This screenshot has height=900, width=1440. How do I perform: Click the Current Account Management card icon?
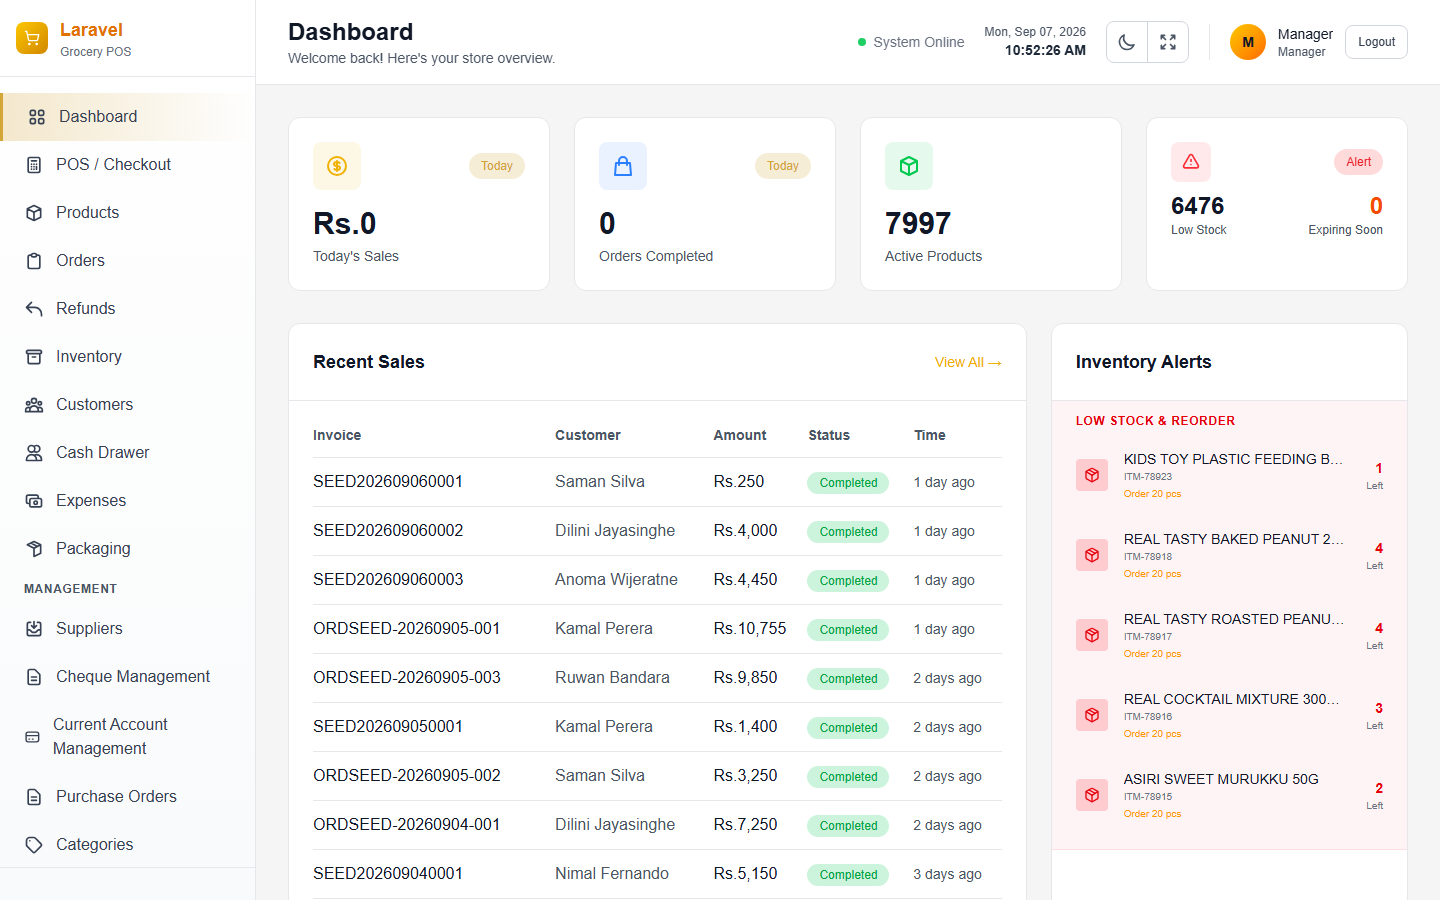coord(32,737)
